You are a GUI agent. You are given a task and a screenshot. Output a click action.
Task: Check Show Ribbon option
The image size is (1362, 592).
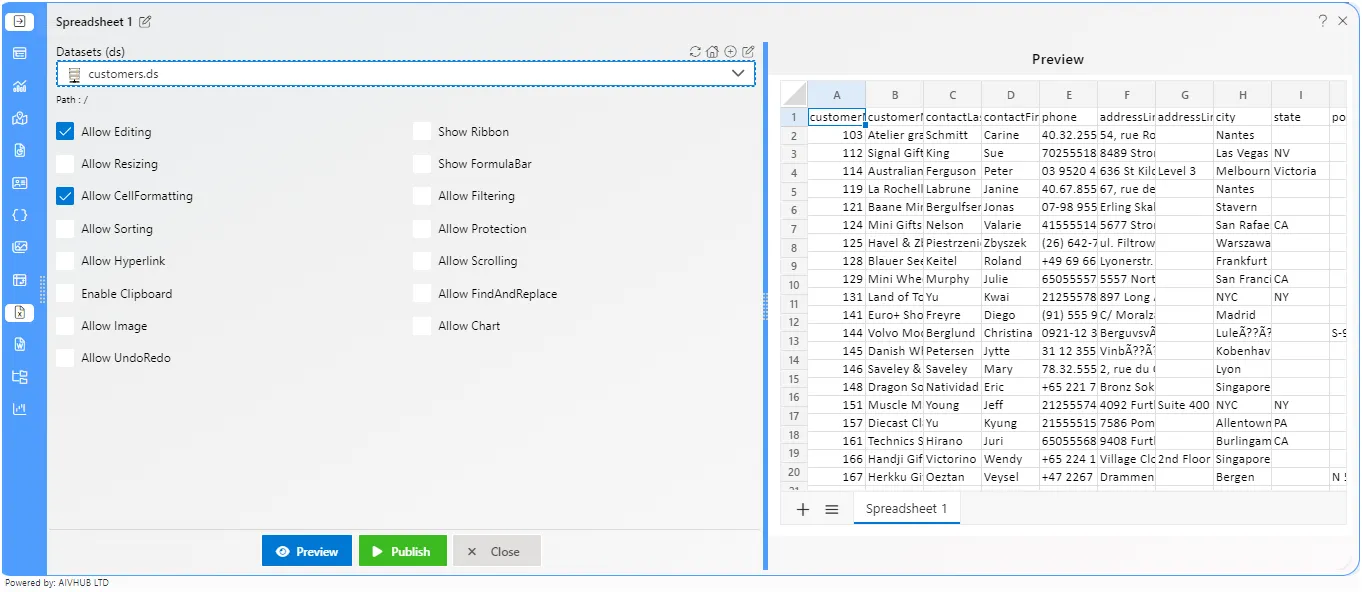422,131
